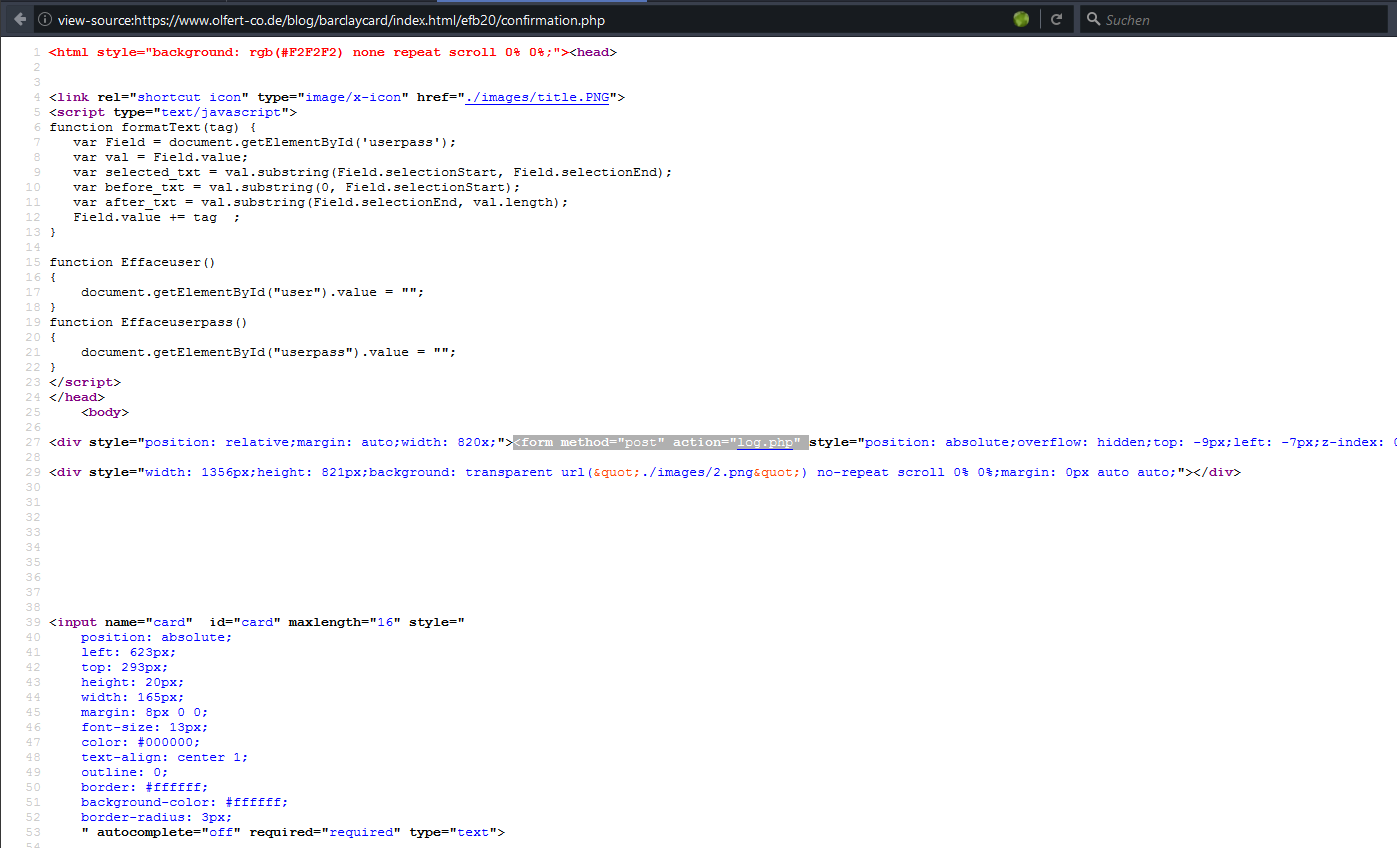Click the var val = Field.value line
The width and height of the screenshot is (1397, 848).
[x=160, y=157]
